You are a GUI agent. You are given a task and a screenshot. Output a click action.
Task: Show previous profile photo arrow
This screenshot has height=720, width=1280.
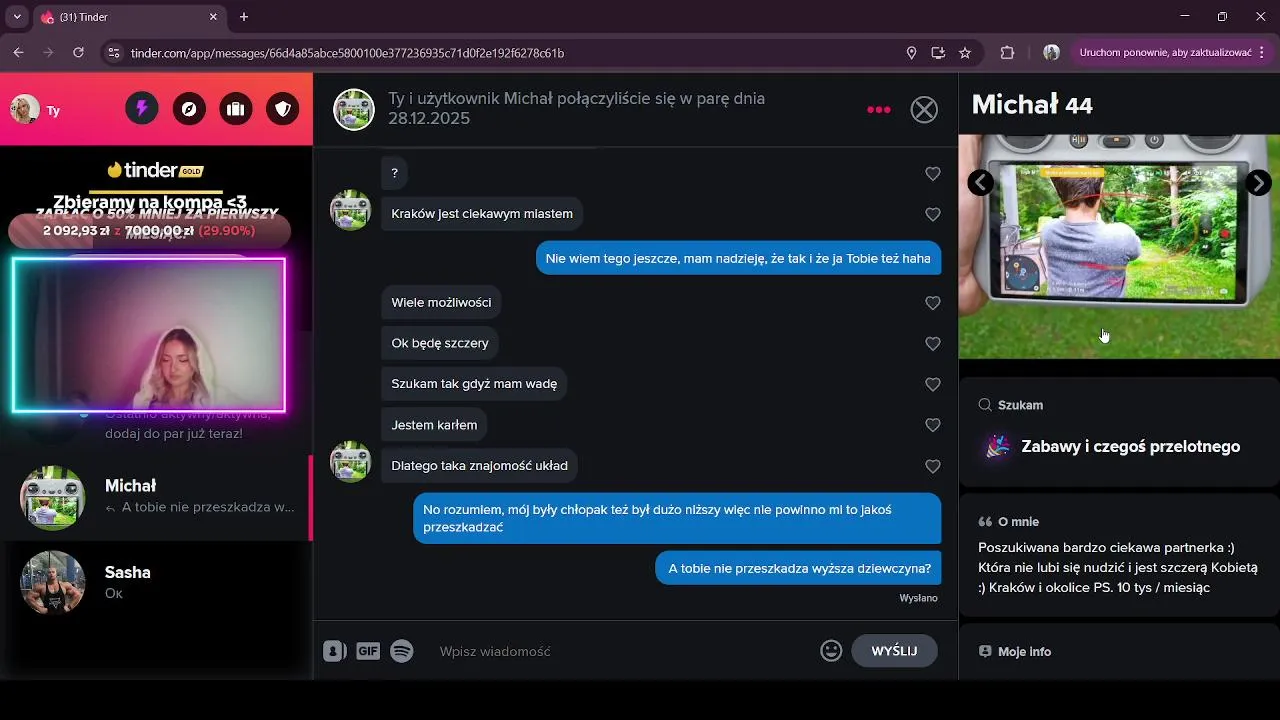981,182
